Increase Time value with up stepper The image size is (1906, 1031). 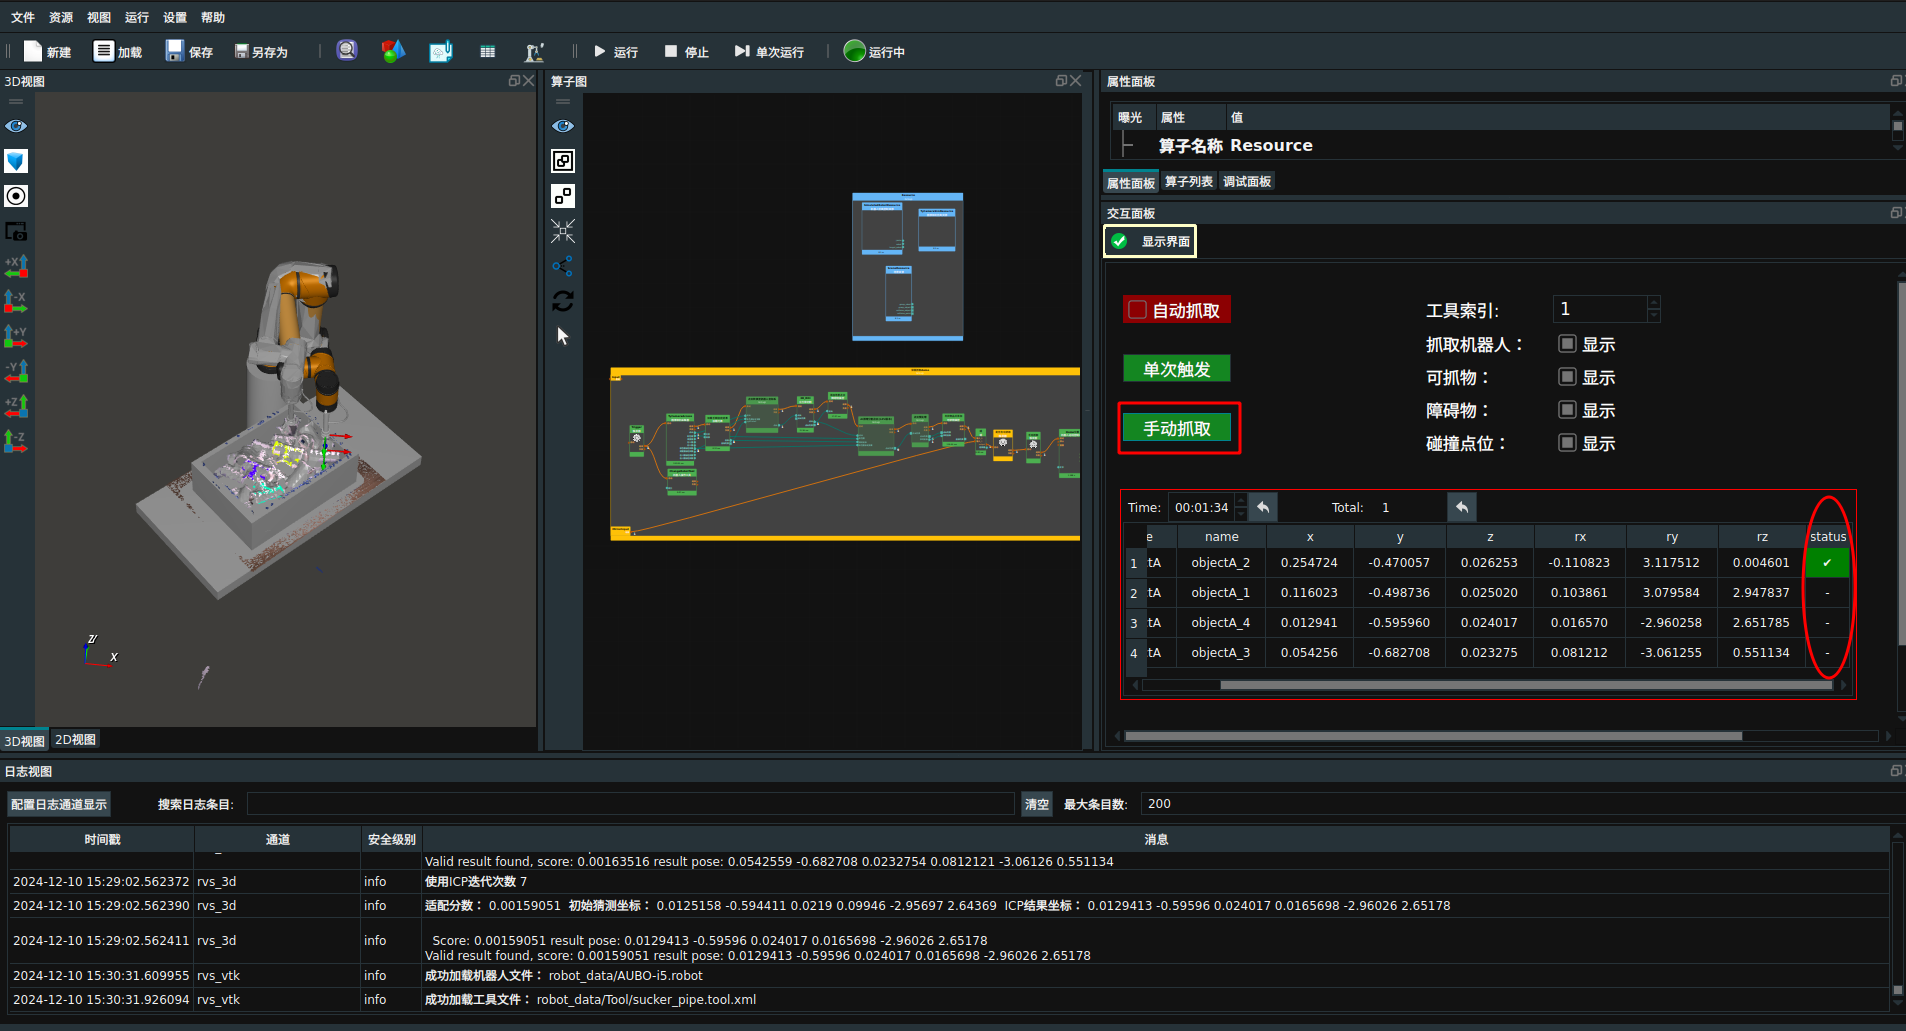[x=1241, y=501]
